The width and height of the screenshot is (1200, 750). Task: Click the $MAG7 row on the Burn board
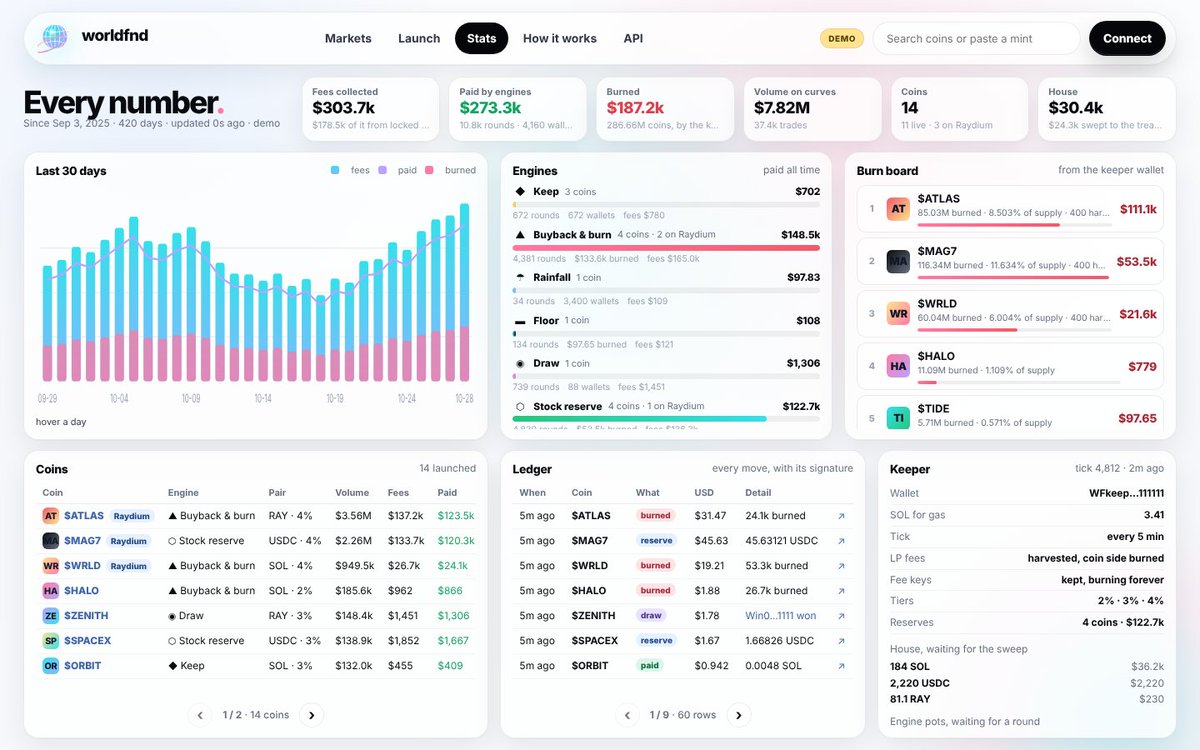click(x=1010, y=261)
